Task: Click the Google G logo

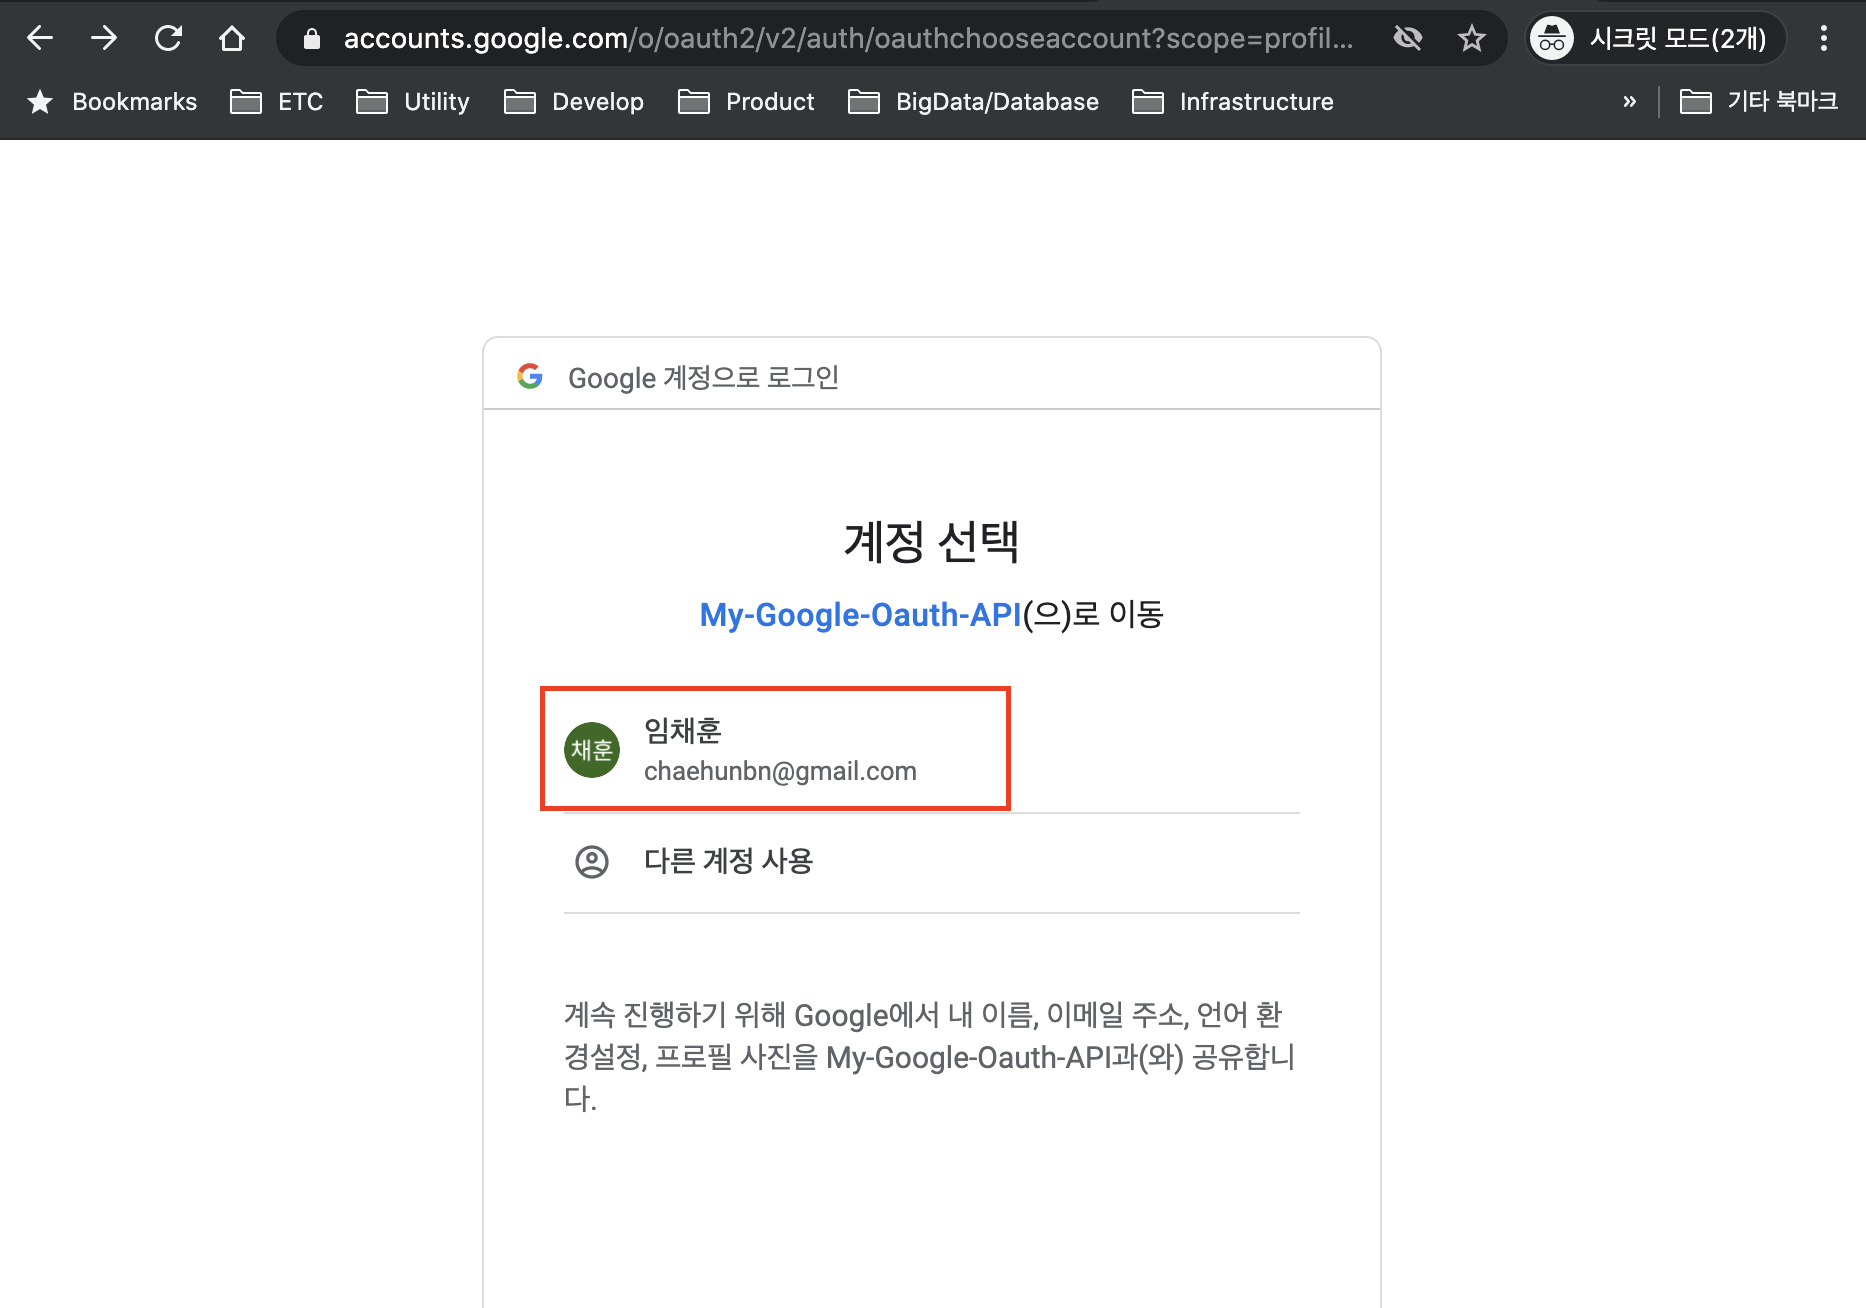Action: [530, 376]
